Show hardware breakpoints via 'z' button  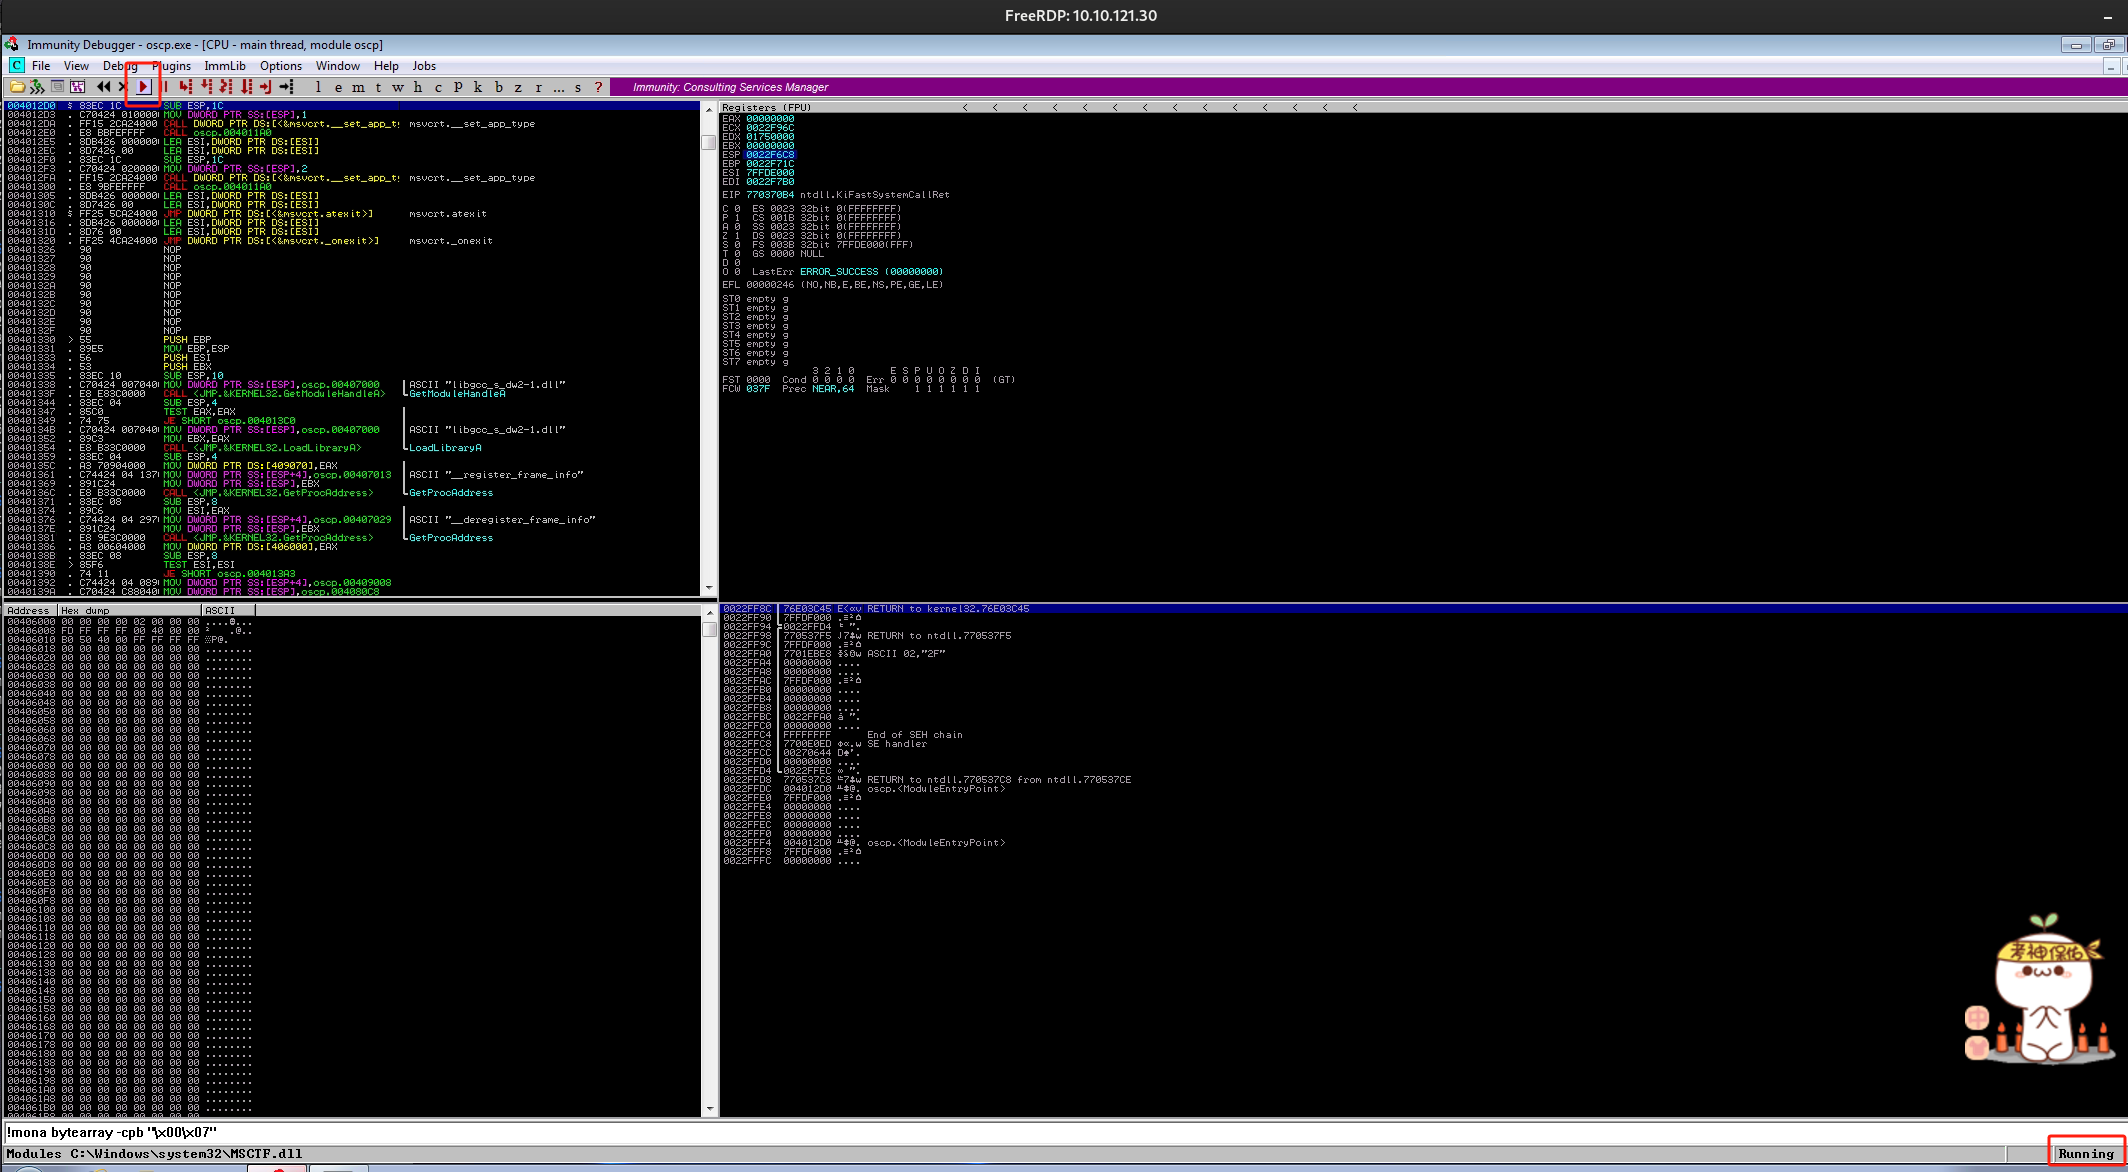pos(518,87)
